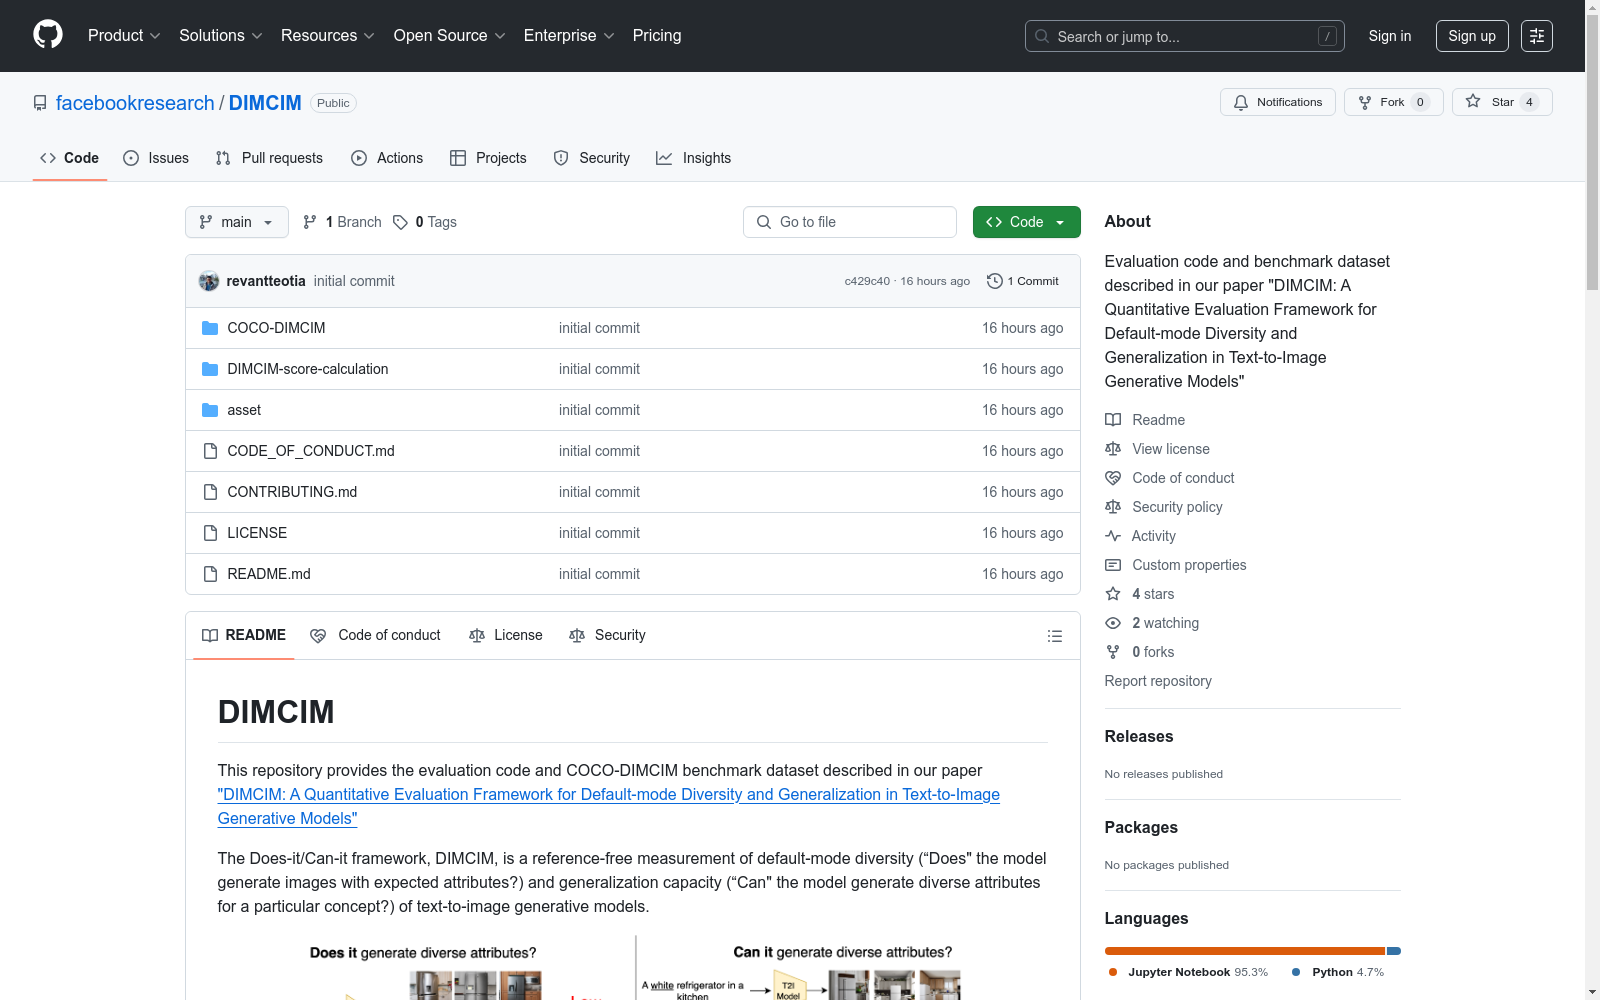The width and height of the screenshot is (1600, 1000).
Task: Click the Go to file input
Action: (x=850, y=222)
